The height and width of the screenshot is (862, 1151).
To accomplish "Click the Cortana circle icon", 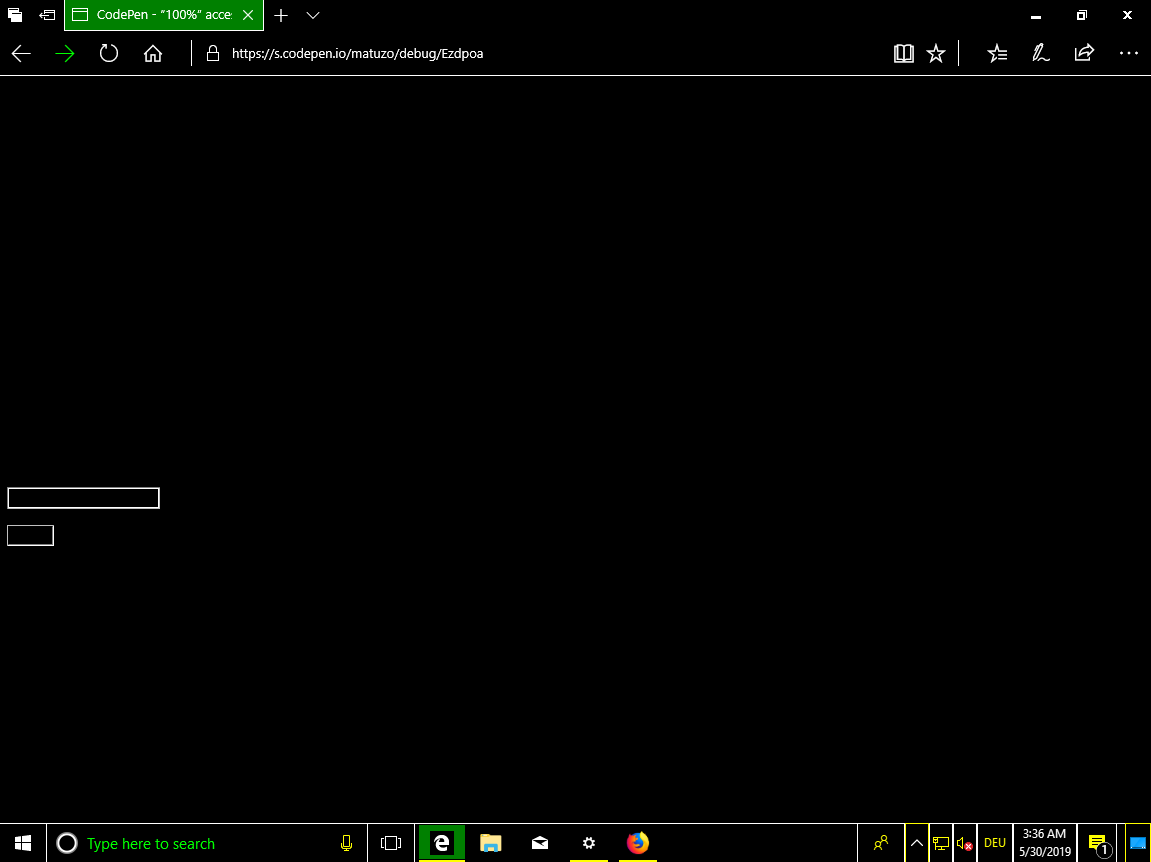I will pos(67,843).
